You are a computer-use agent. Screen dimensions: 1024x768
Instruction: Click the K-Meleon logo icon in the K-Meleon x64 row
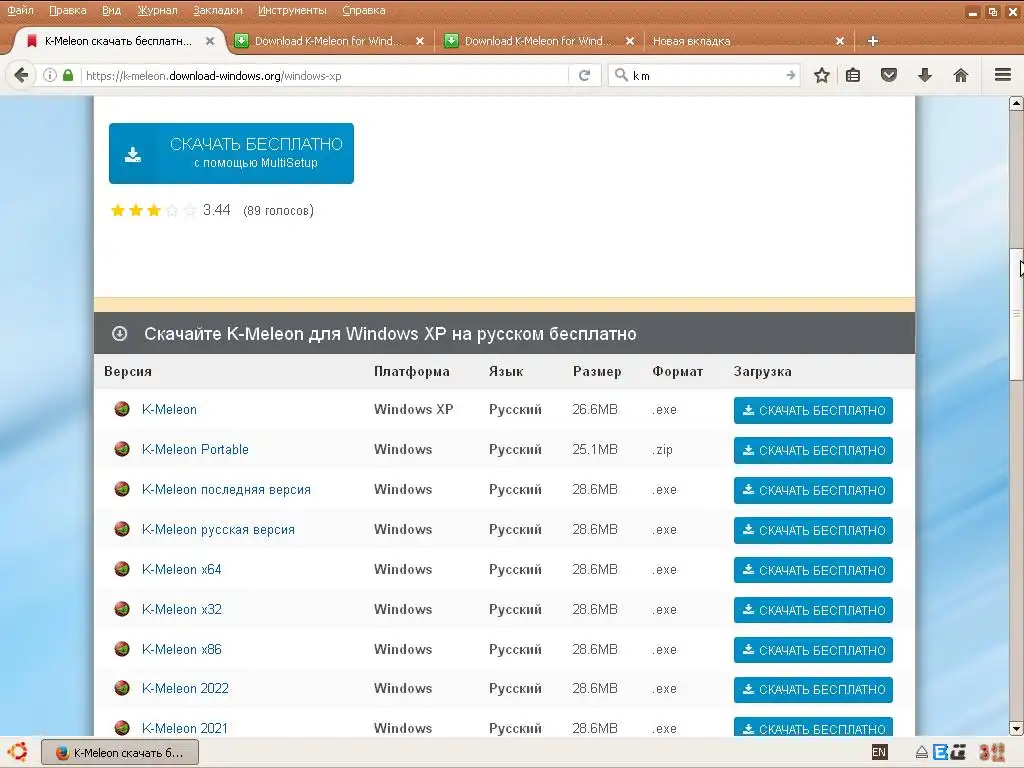coord(122,569)
